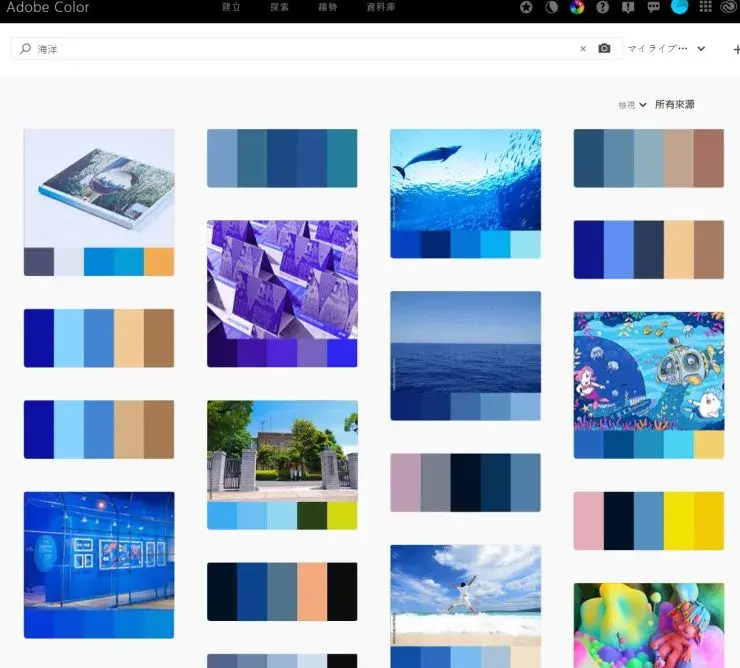
Task: Open help question mark icon
Action: point(603,7)
